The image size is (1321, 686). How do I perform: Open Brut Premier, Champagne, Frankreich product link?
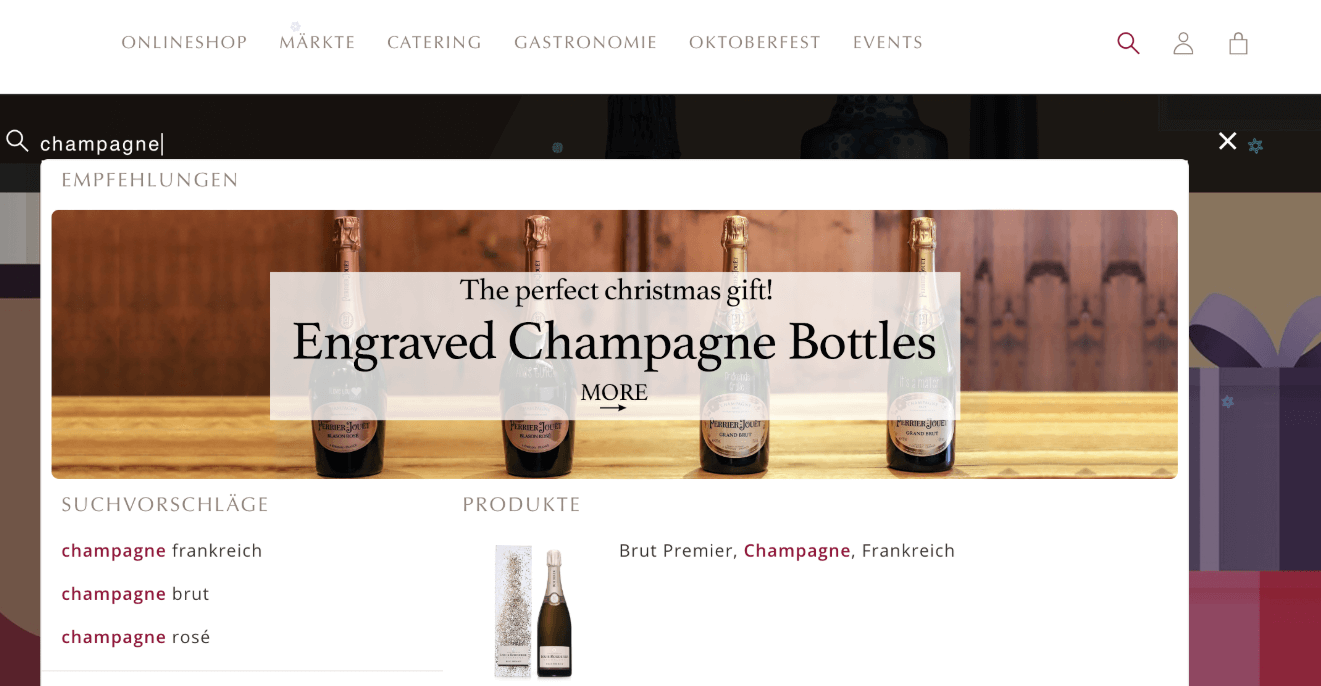coord(787,550)
